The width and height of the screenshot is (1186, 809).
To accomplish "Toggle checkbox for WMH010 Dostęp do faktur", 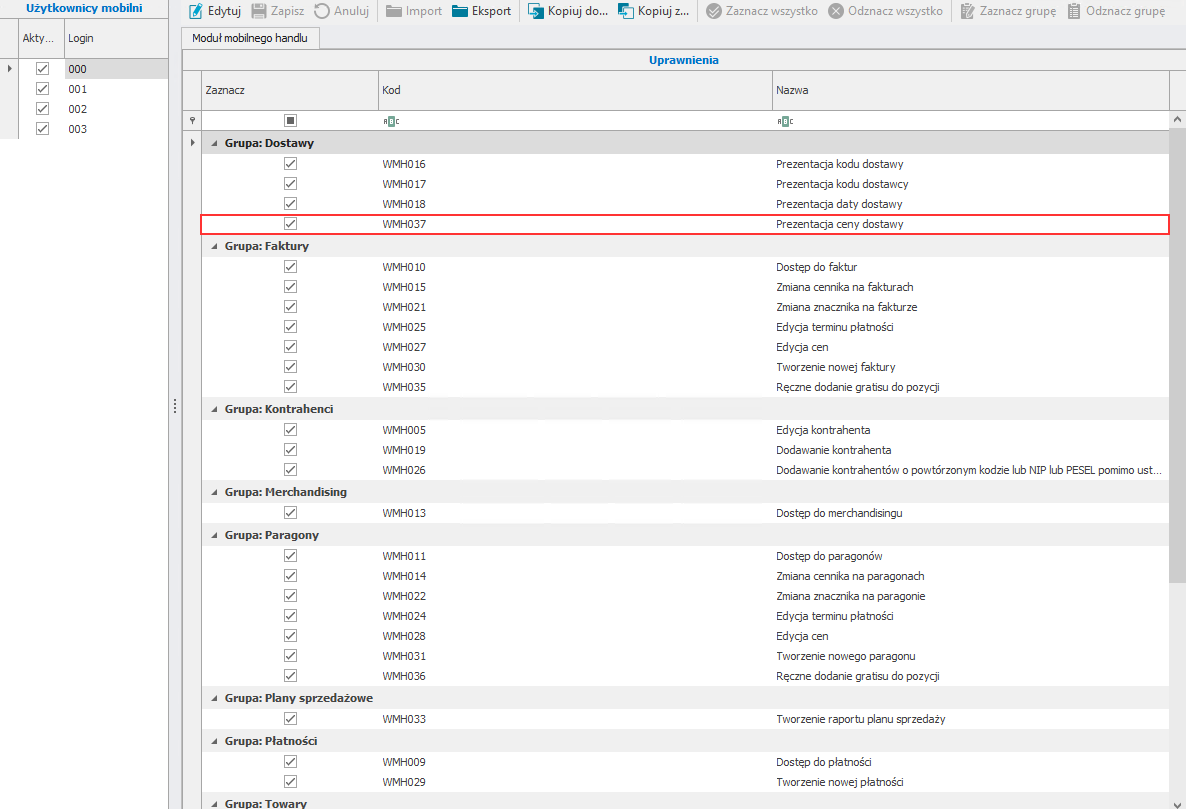I will [290, 267].
